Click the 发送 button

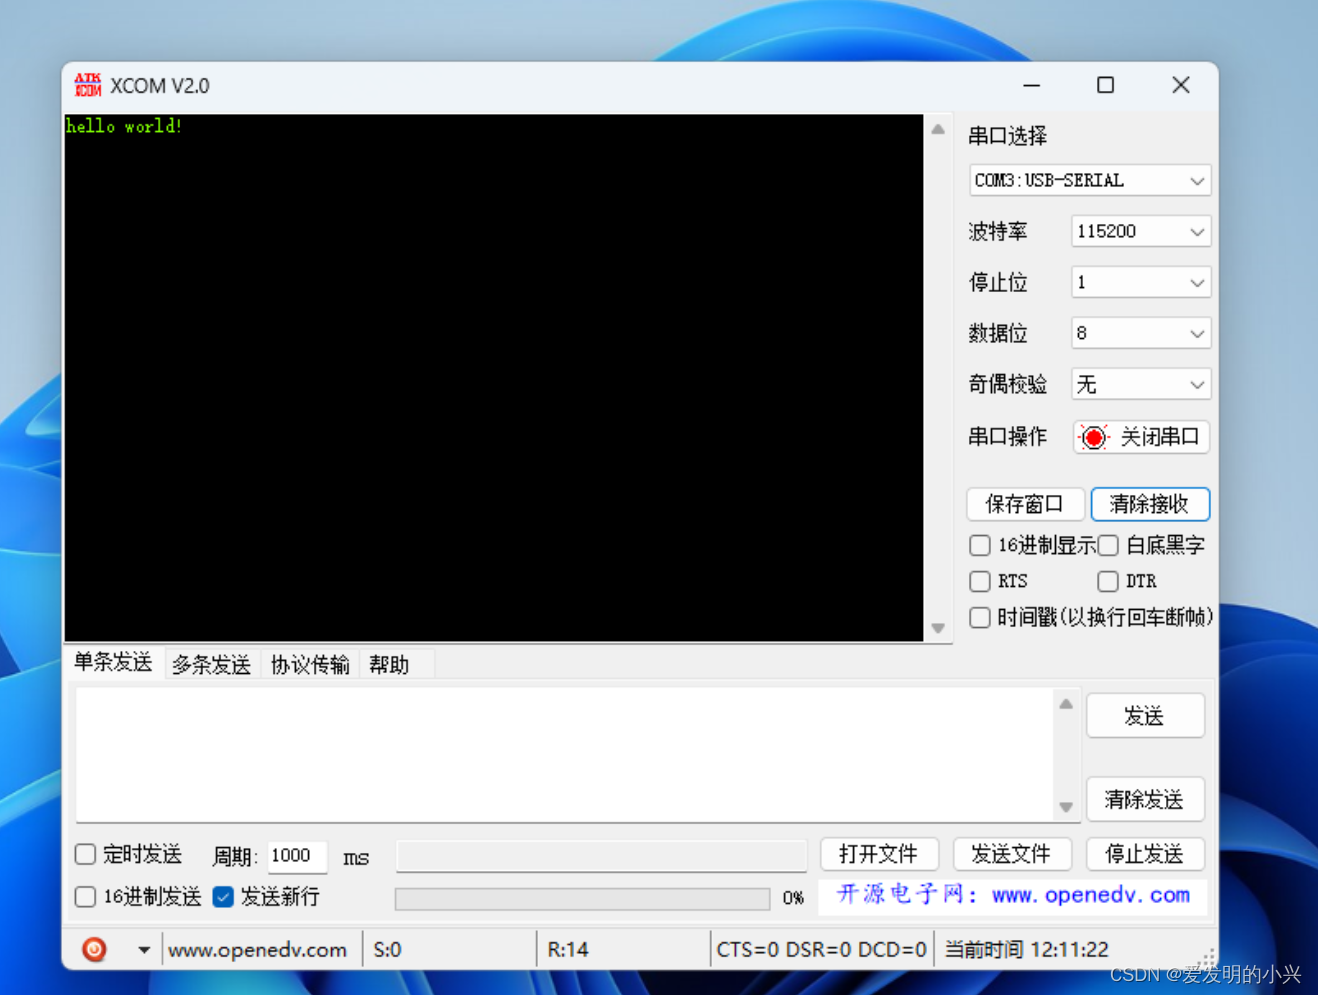pyautogui.click(x=1145, y=716)
